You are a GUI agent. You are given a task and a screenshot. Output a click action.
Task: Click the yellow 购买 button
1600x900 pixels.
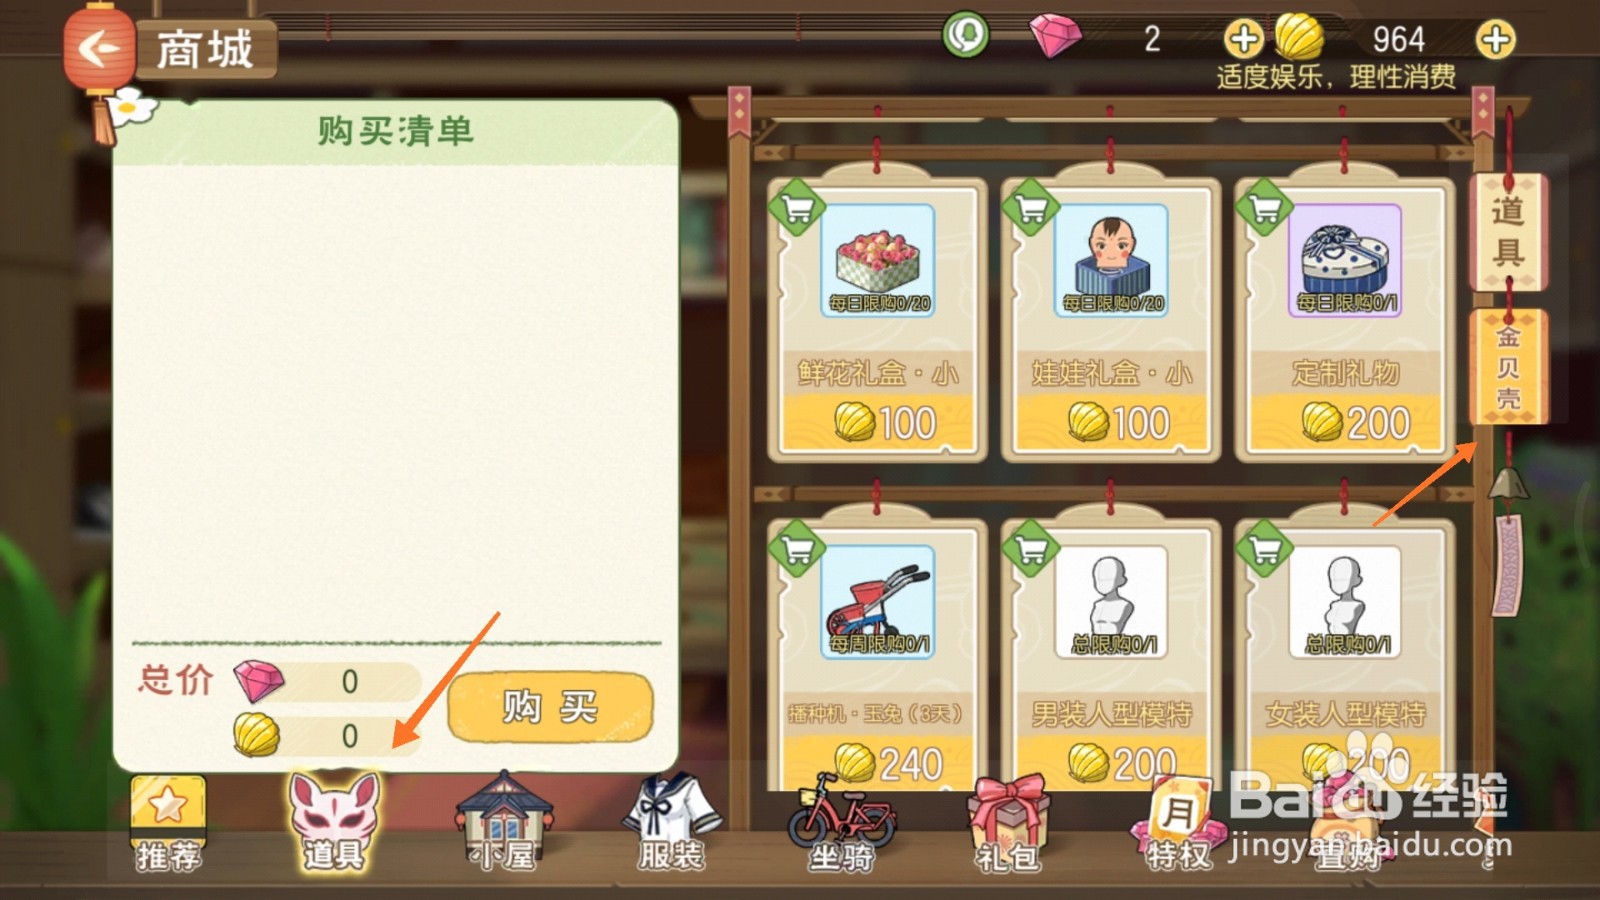coord(550,707)
